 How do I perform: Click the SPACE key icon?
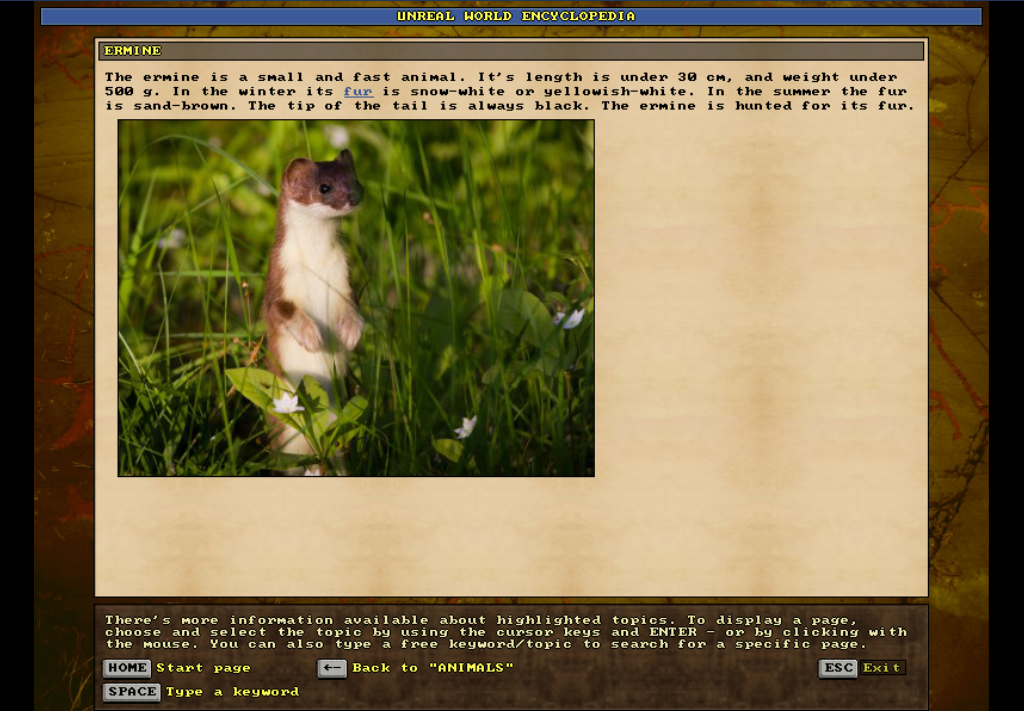[x=132, y=692]
